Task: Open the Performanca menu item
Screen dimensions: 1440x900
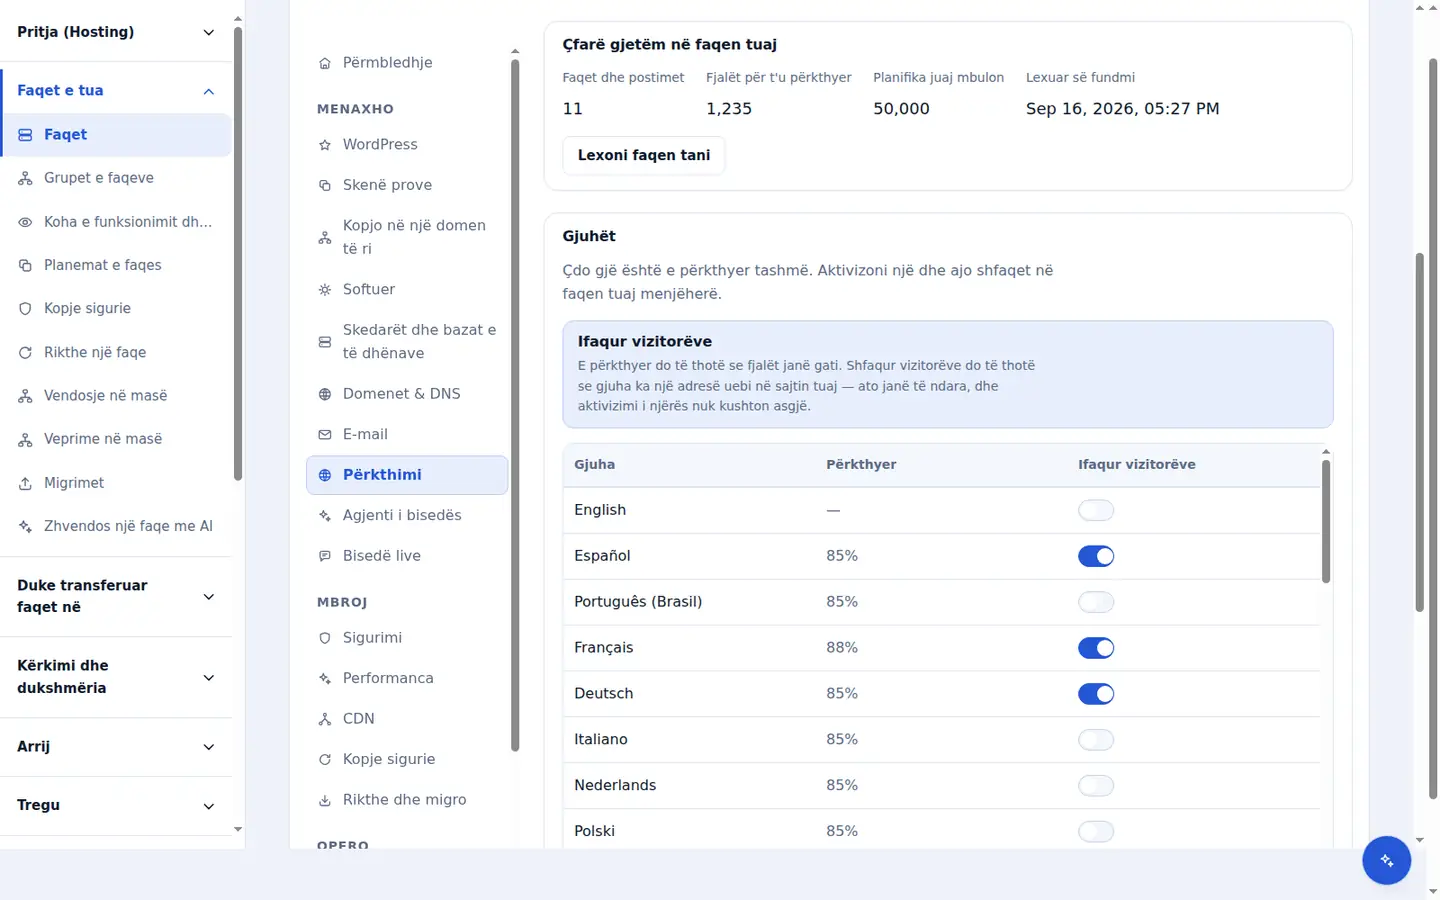Action: [x=407, y=678]
